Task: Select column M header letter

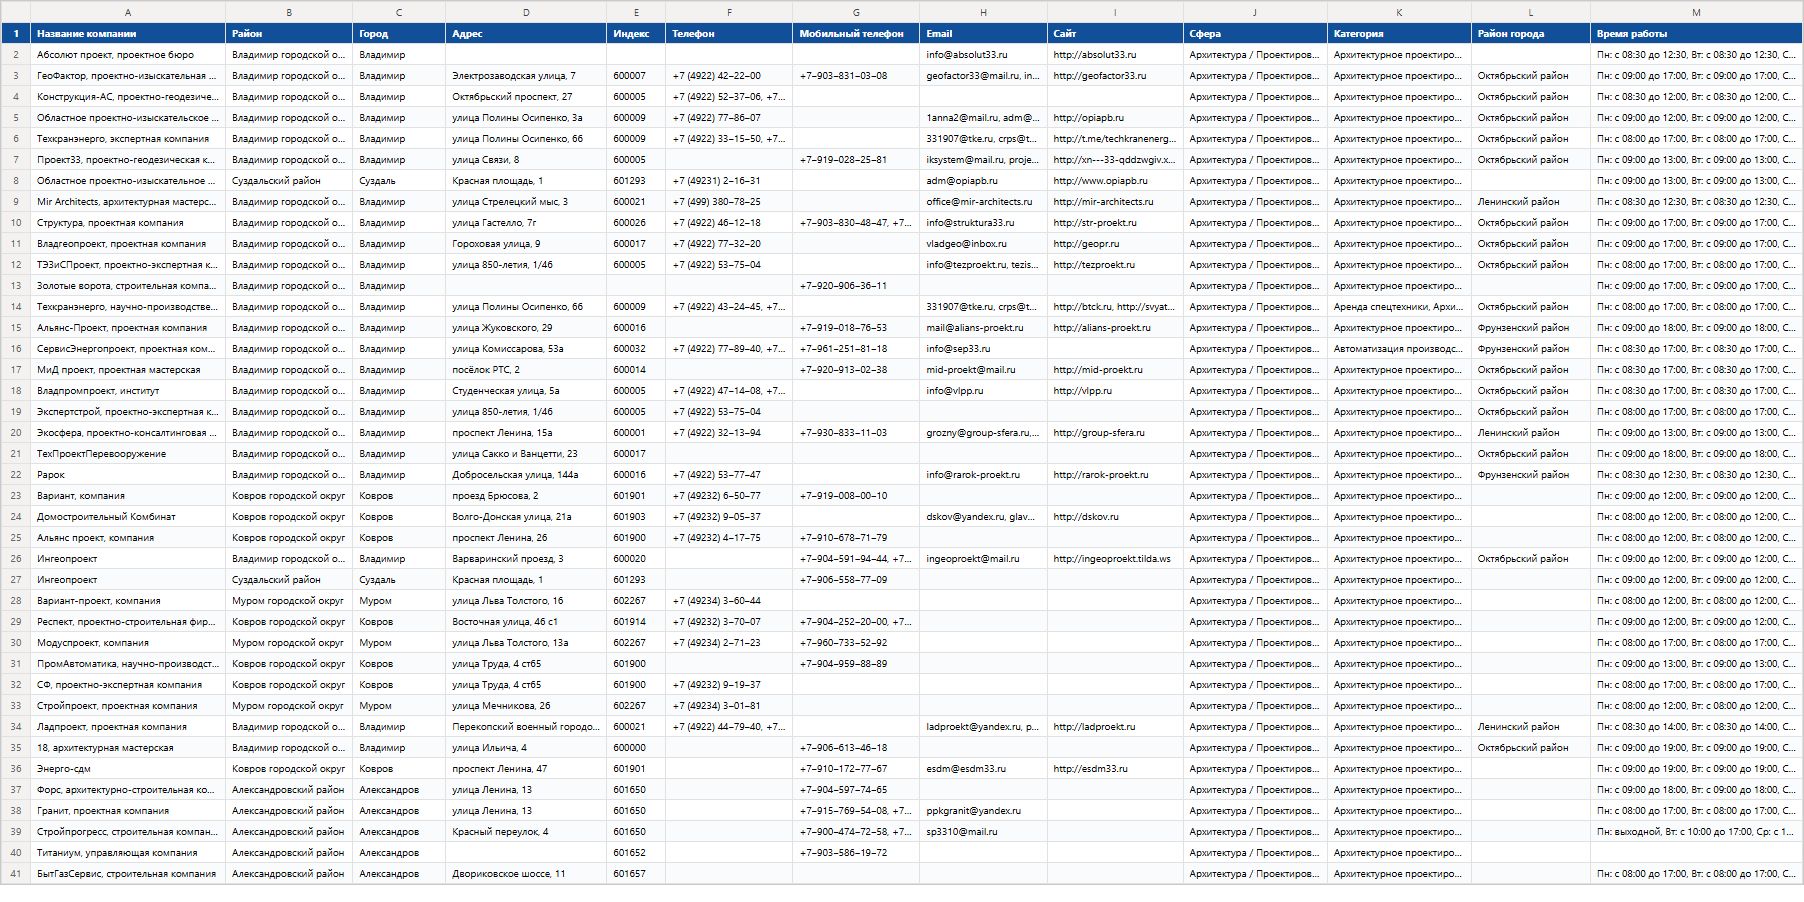Action: pos(1696,13)
